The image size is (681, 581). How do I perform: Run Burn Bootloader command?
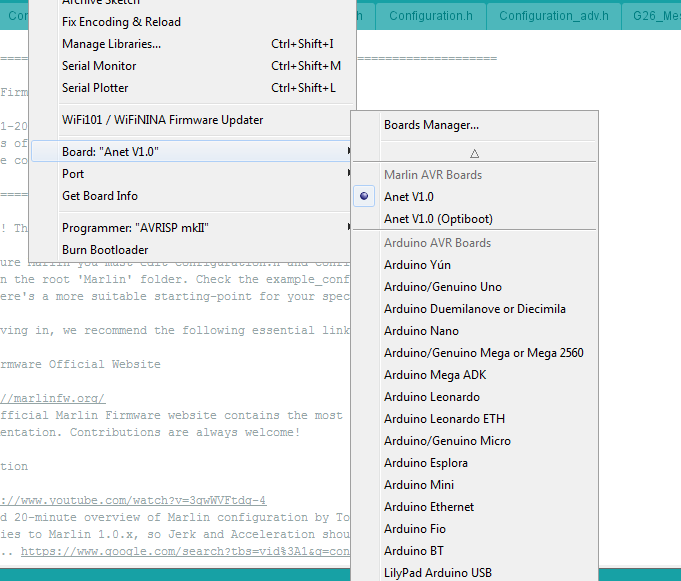click(x=191, y=250)
